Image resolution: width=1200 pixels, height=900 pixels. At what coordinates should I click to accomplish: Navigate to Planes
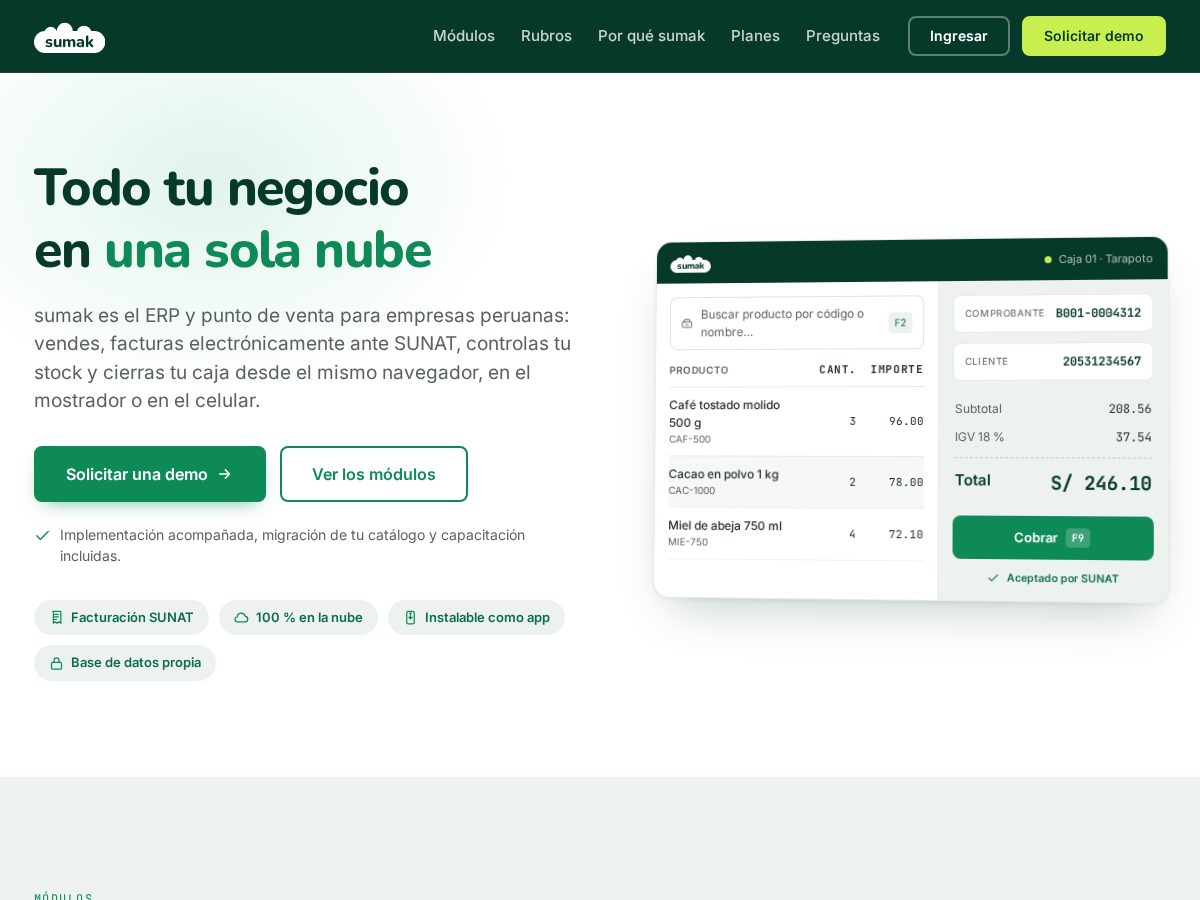pyautogui.click(x=755, y=36)
